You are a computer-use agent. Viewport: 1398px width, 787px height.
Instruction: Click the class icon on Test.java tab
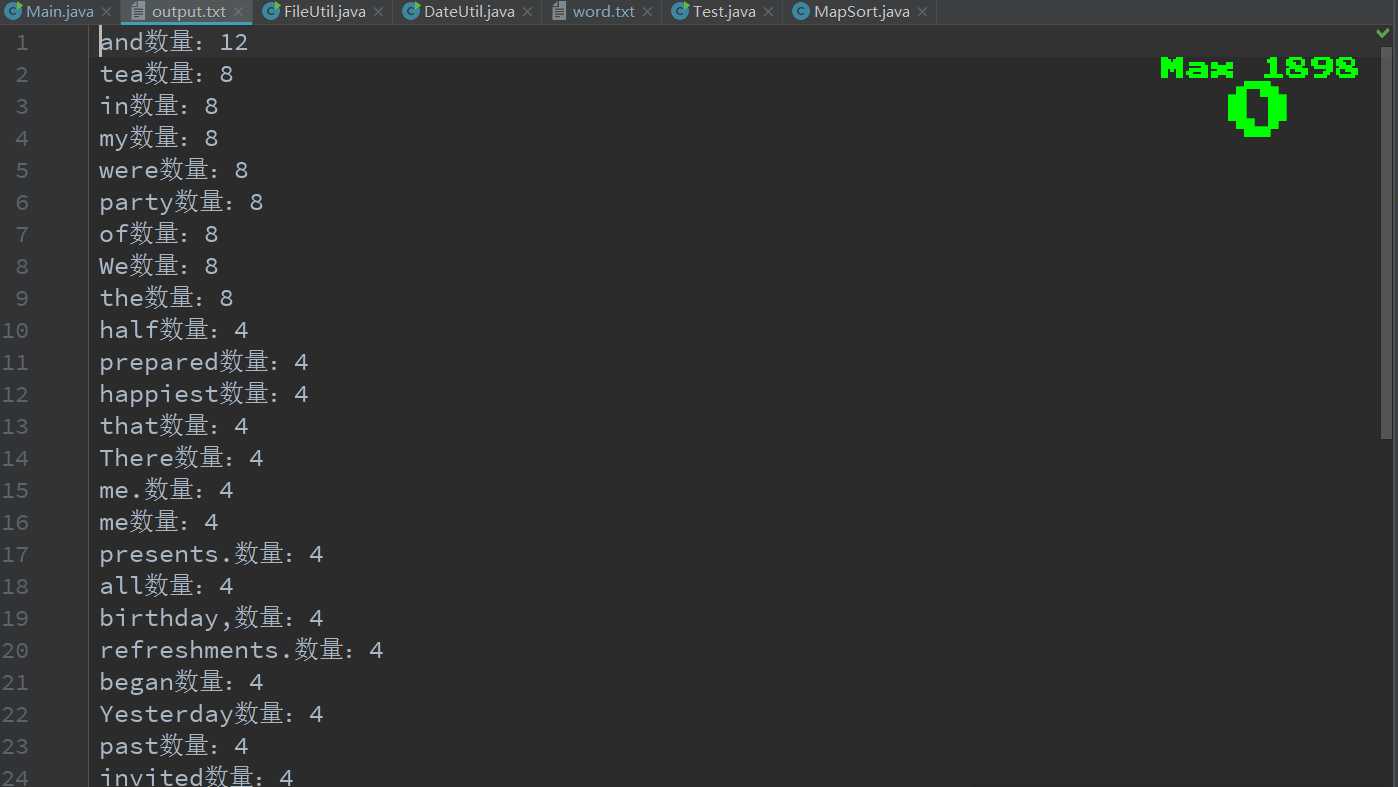(x=680, y=12)
